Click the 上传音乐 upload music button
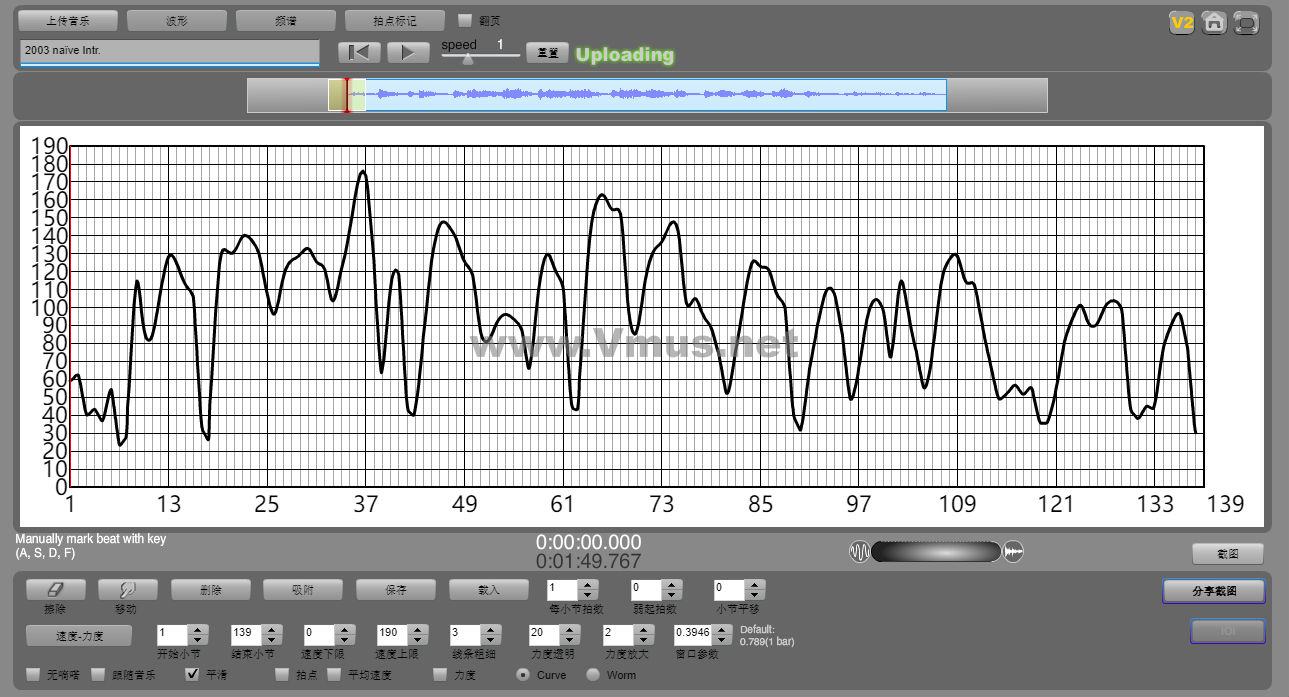Viewport: 1289px width, 697px height. [68, 20]
